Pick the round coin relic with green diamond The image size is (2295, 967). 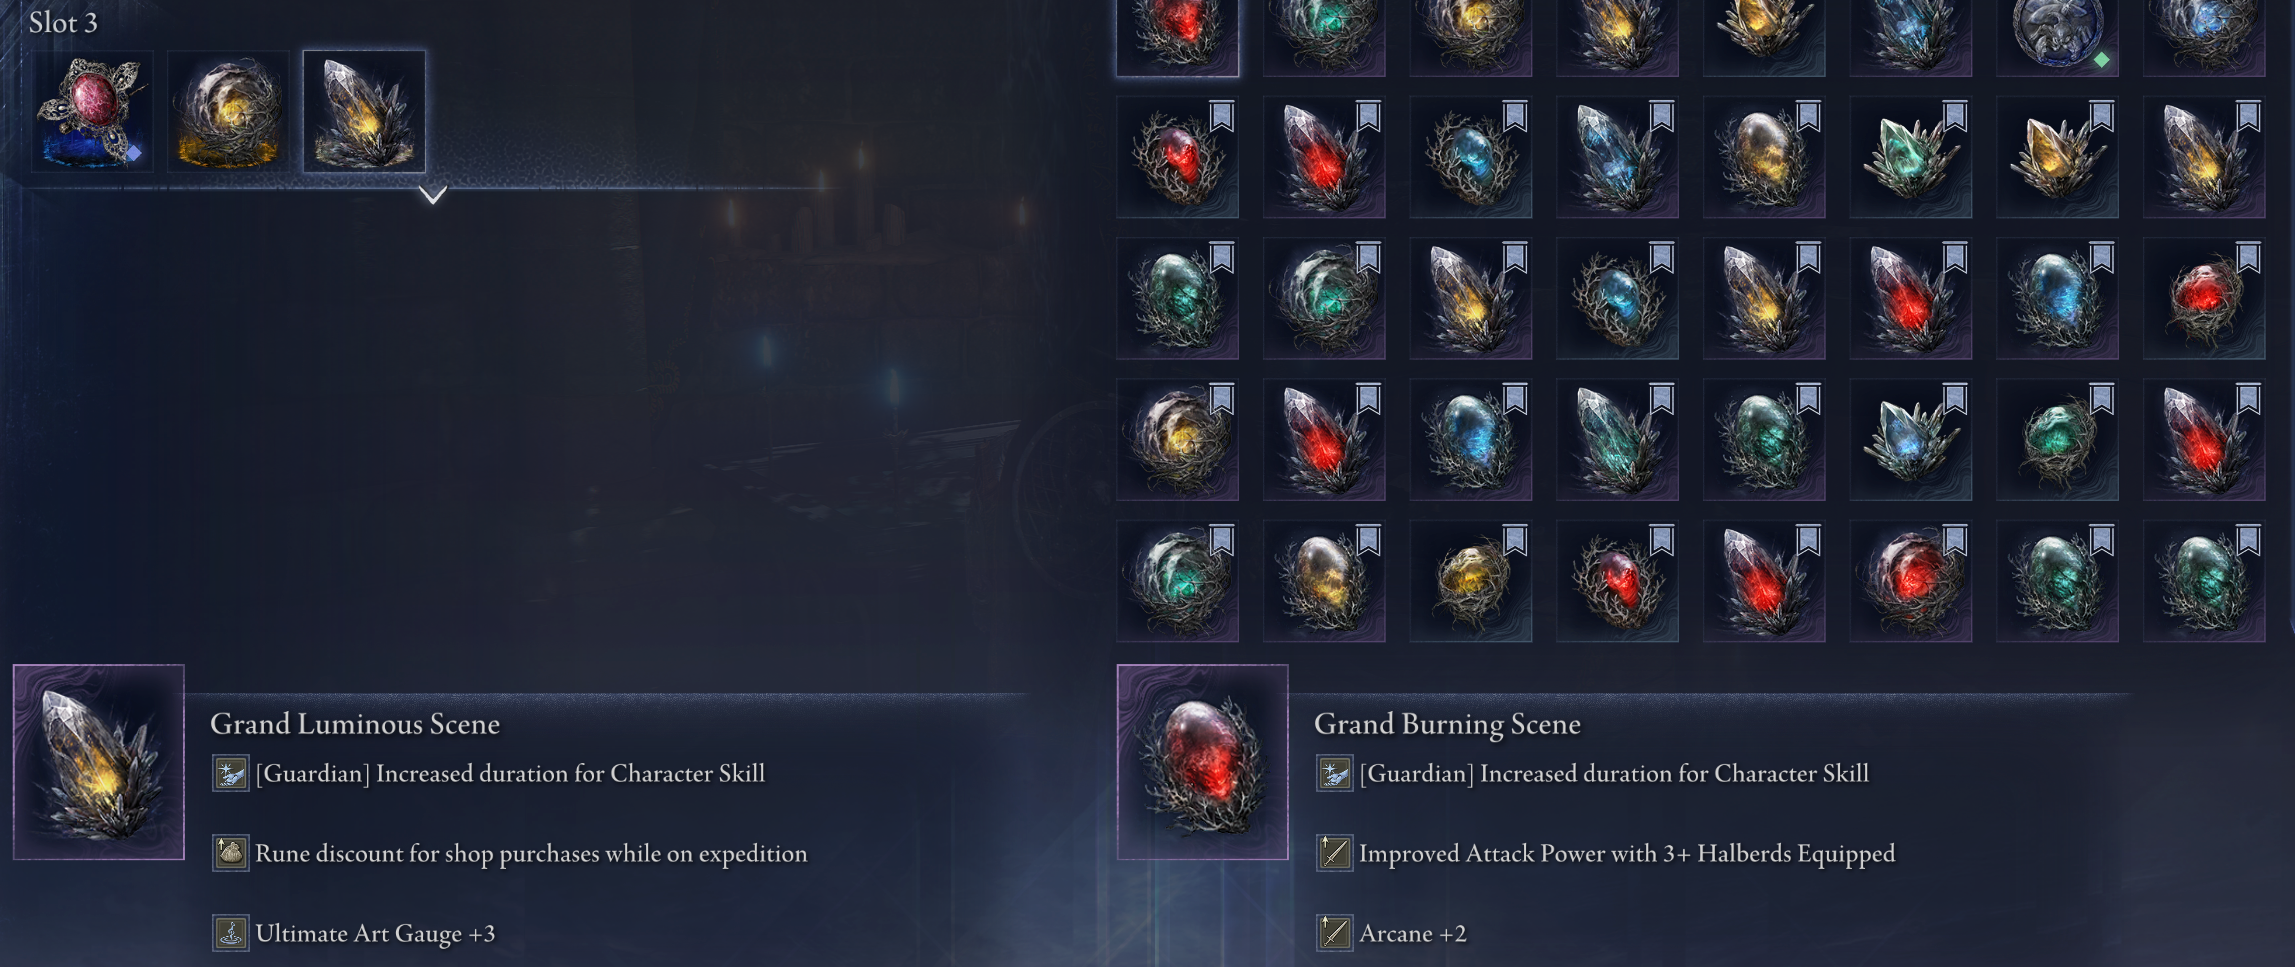coord(2057,37)
